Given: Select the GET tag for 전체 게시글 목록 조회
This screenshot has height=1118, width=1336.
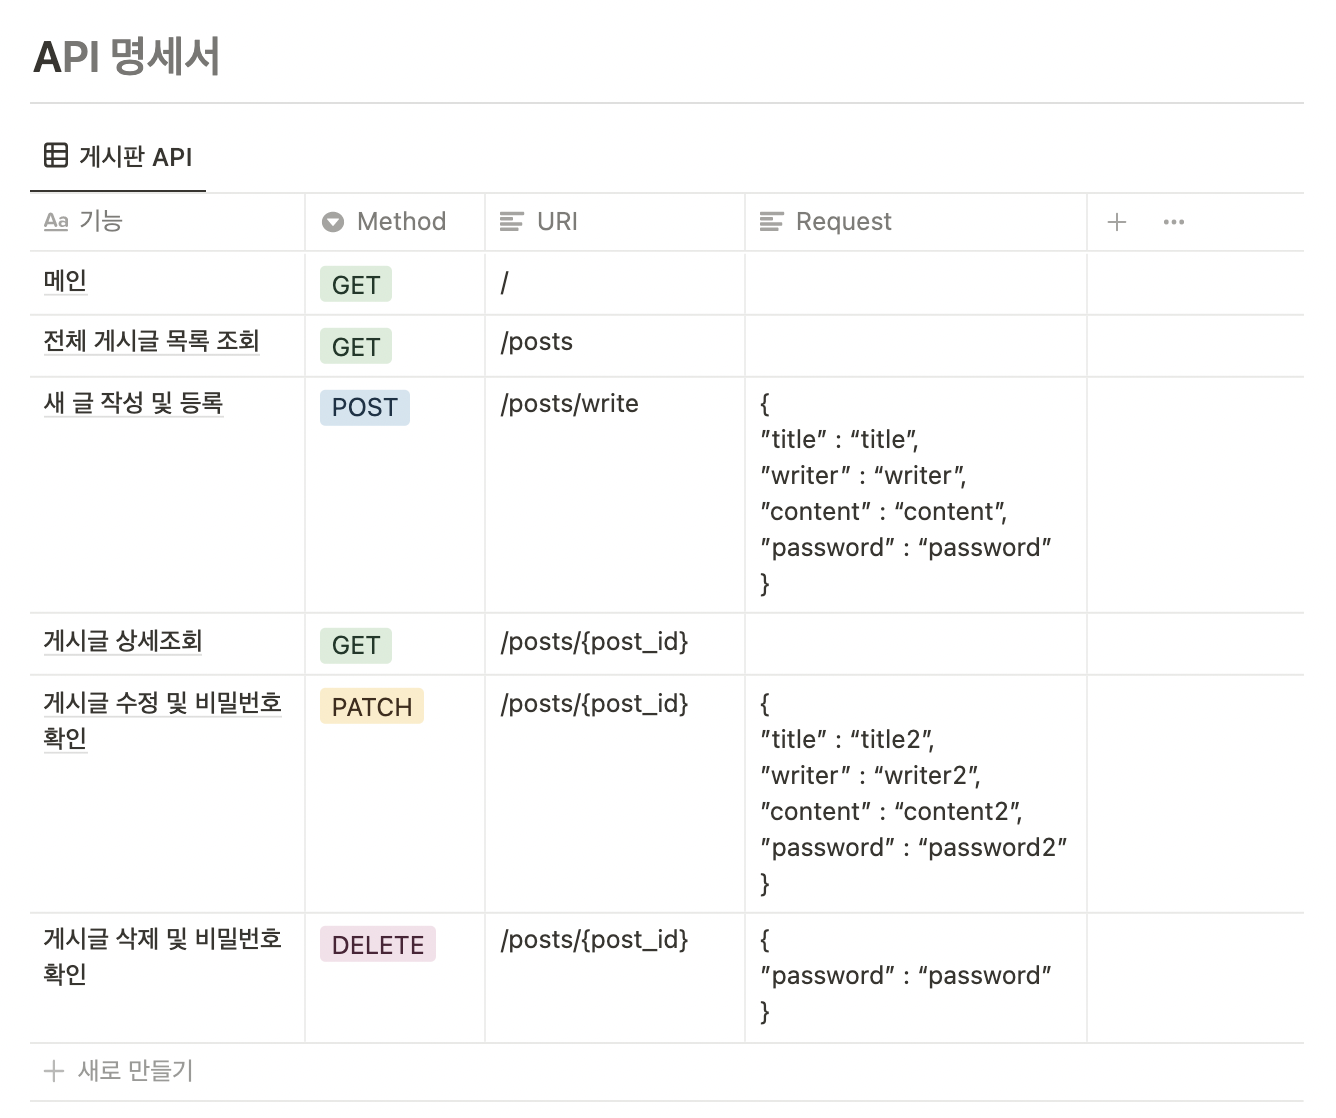Looking at the screenshot, I should point(356,347).
